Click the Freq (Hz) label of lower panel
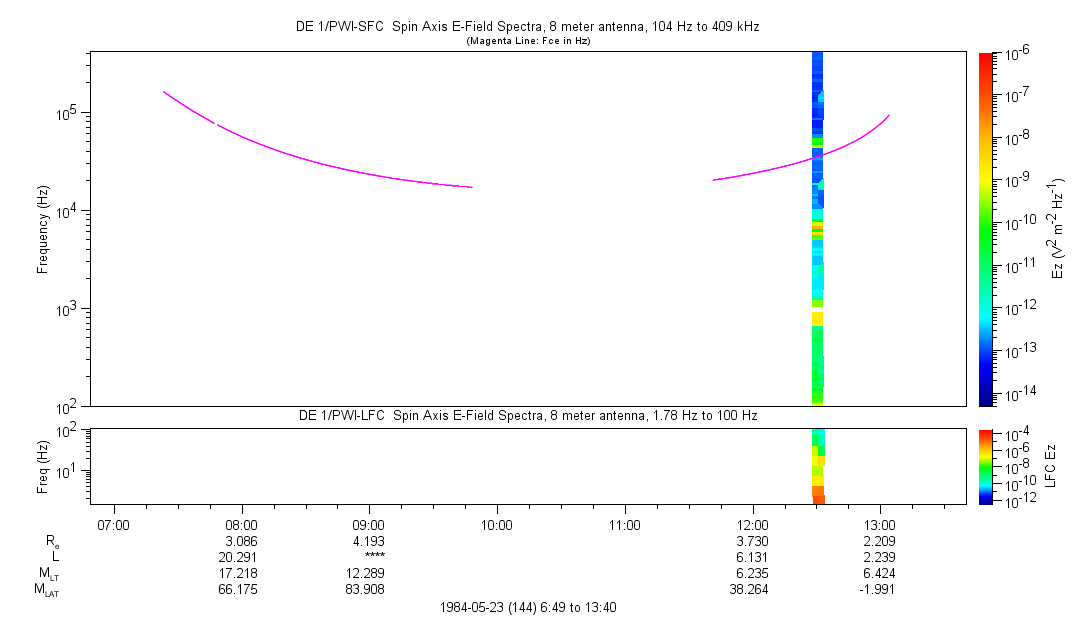 pyautogui.click(x=43, y=465)
